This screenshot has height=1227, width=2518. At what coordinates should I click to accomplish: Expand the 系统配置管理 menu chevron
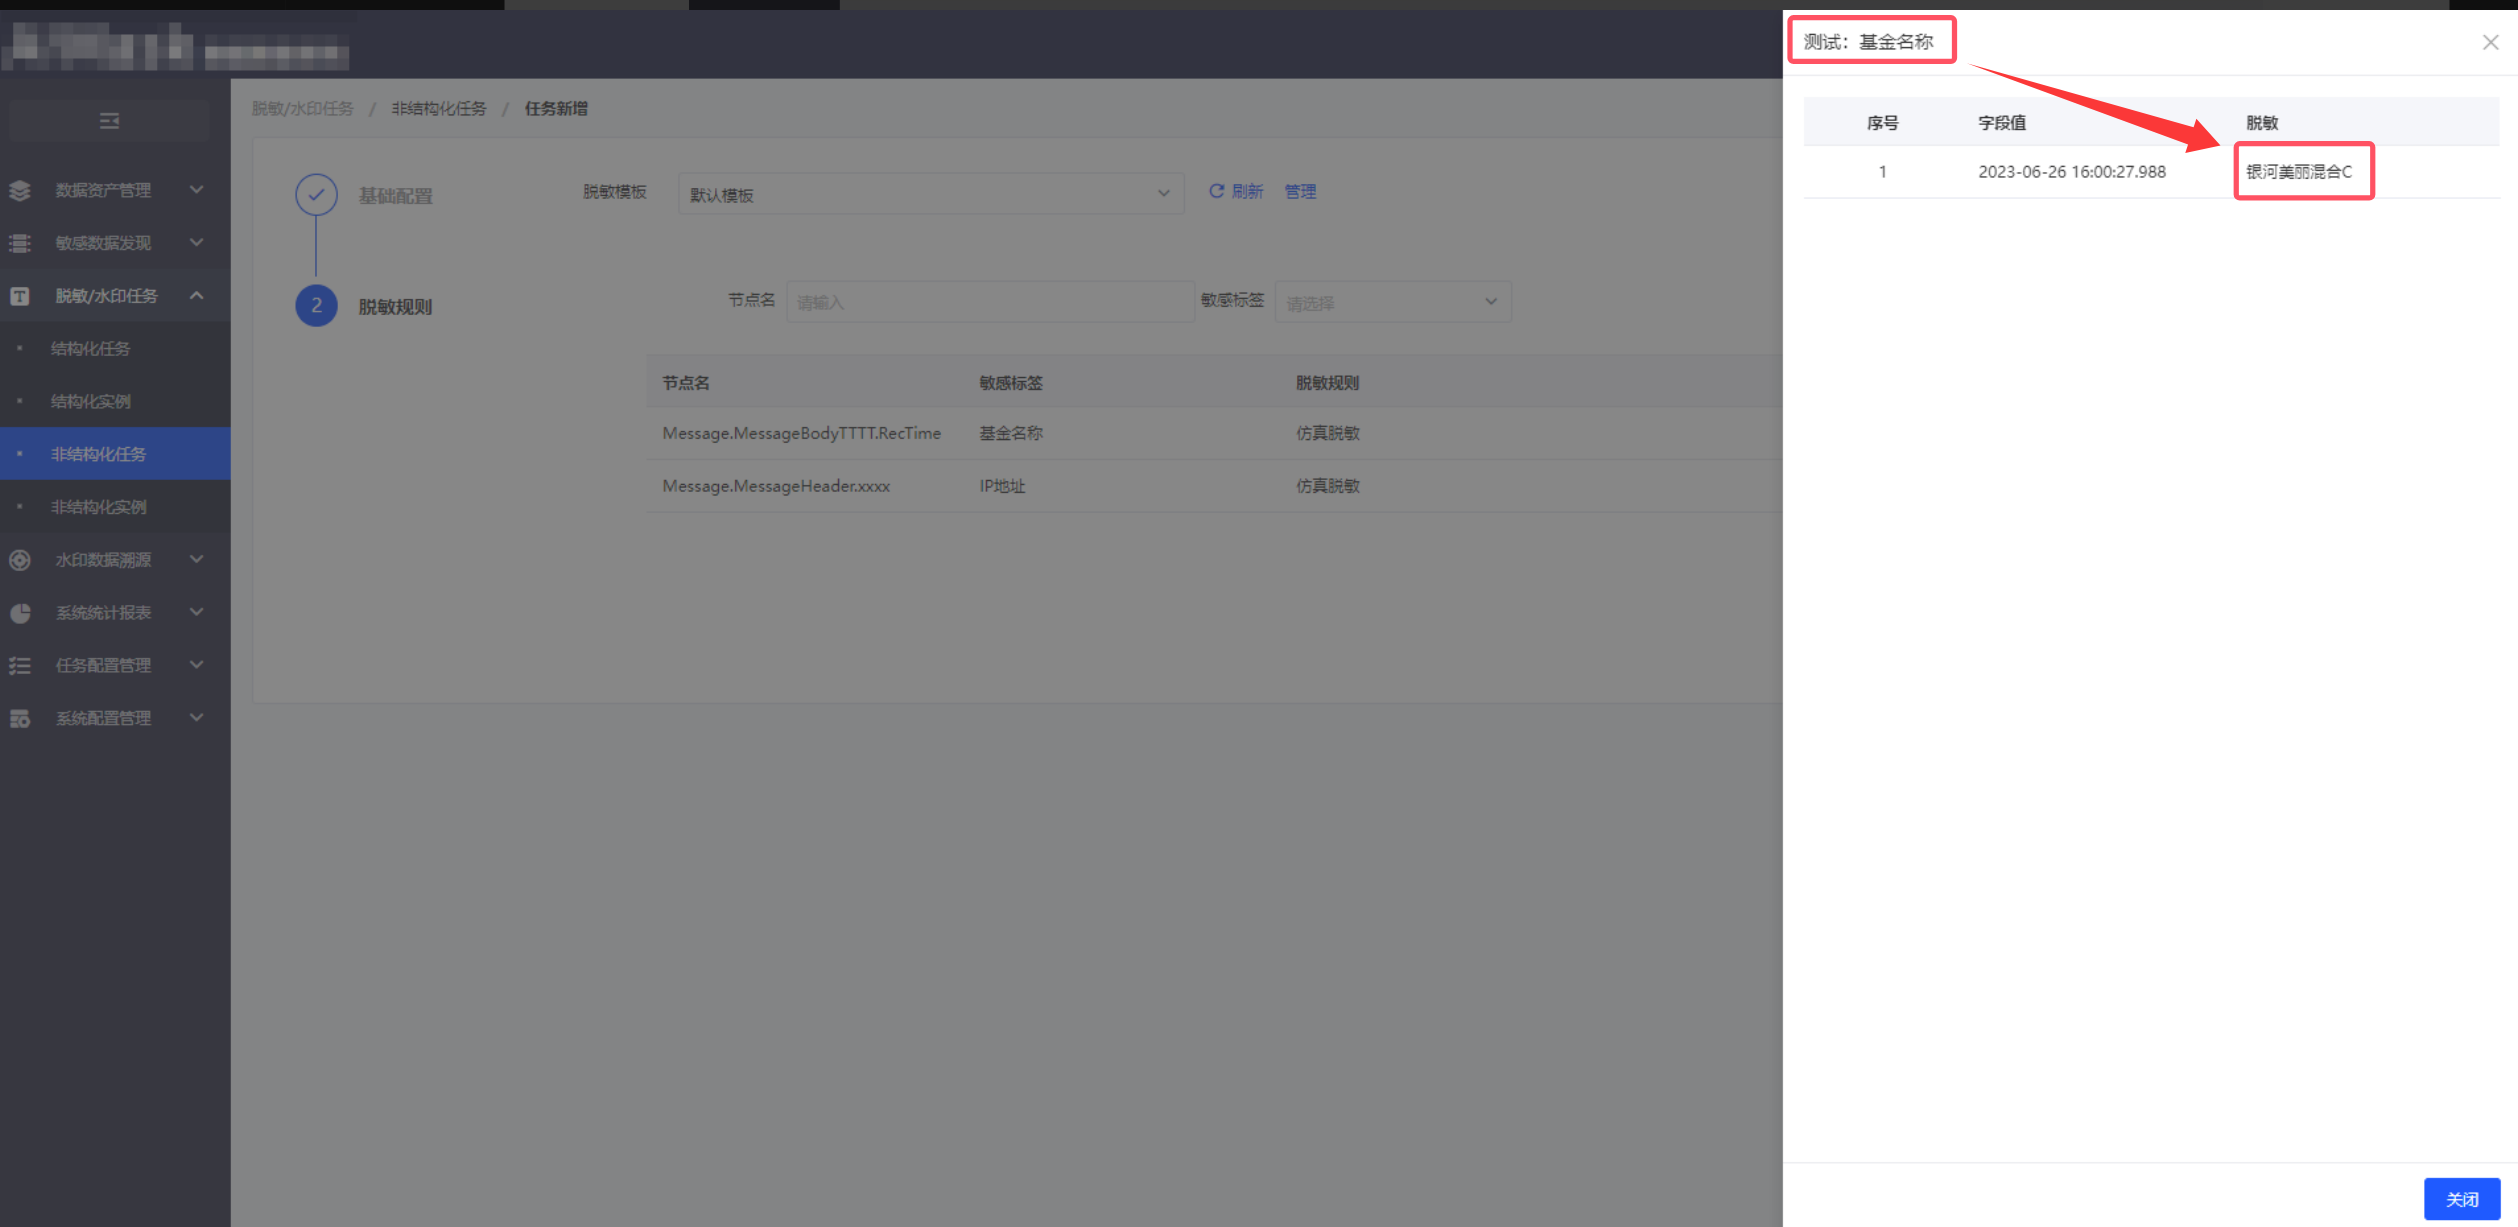point(197,717)
